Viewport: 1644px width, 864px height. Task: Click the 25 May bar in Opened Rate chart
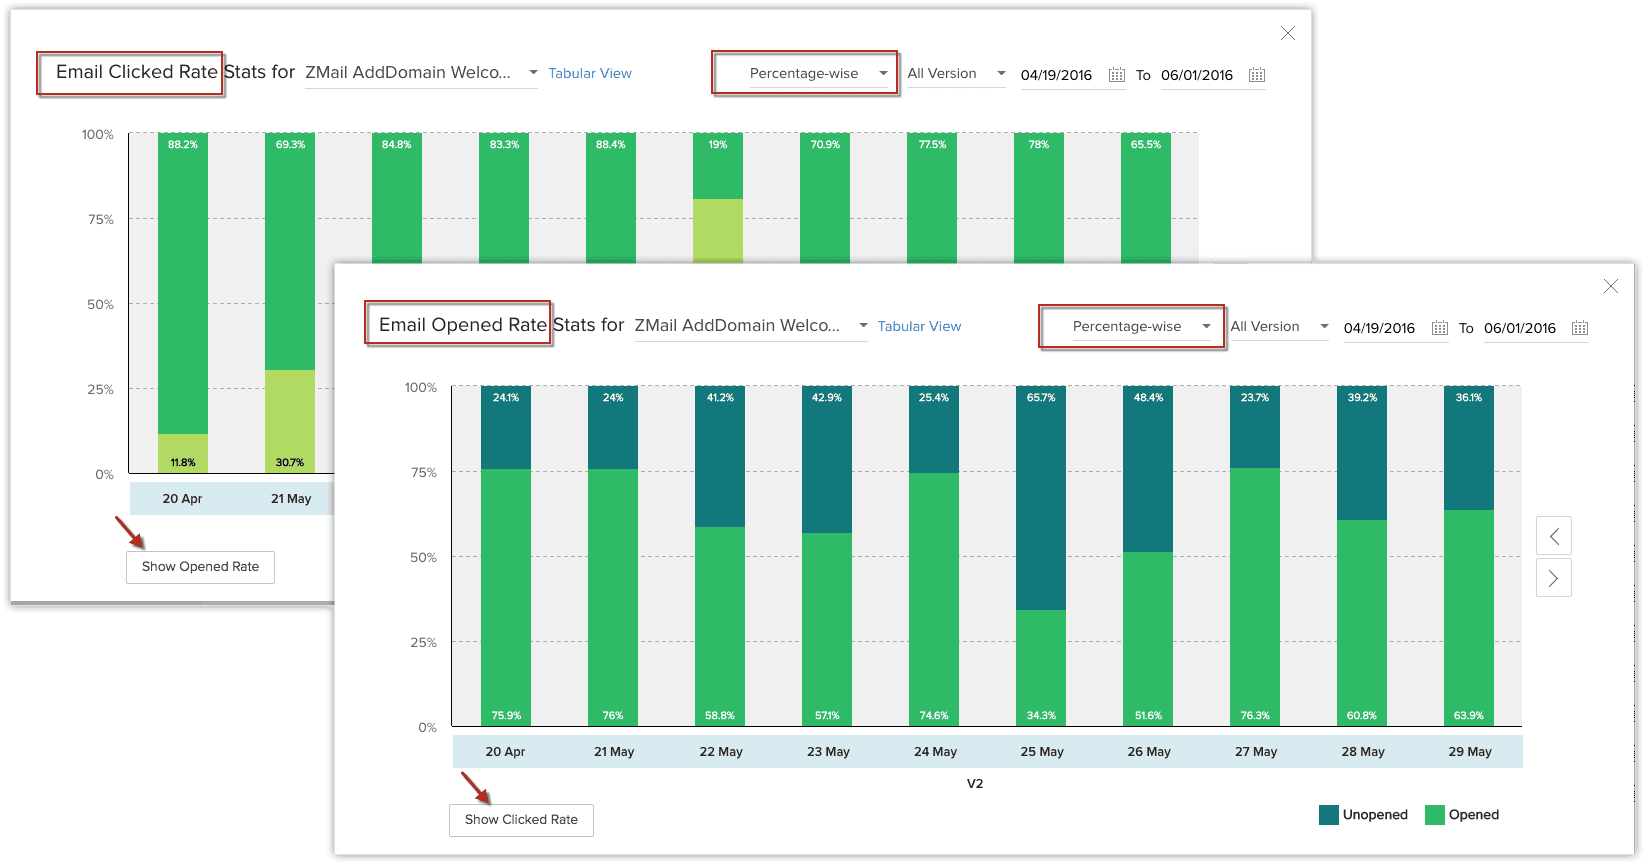(1041, 555)
